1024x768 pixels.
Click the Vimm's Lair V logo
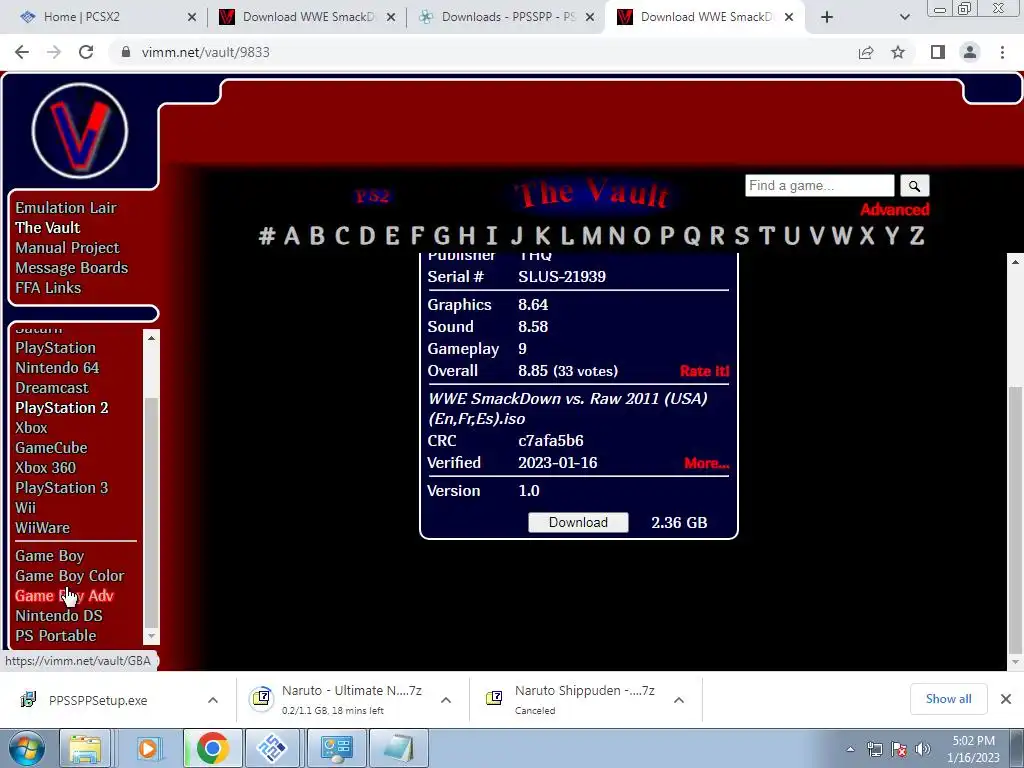(x=80, y=131)
